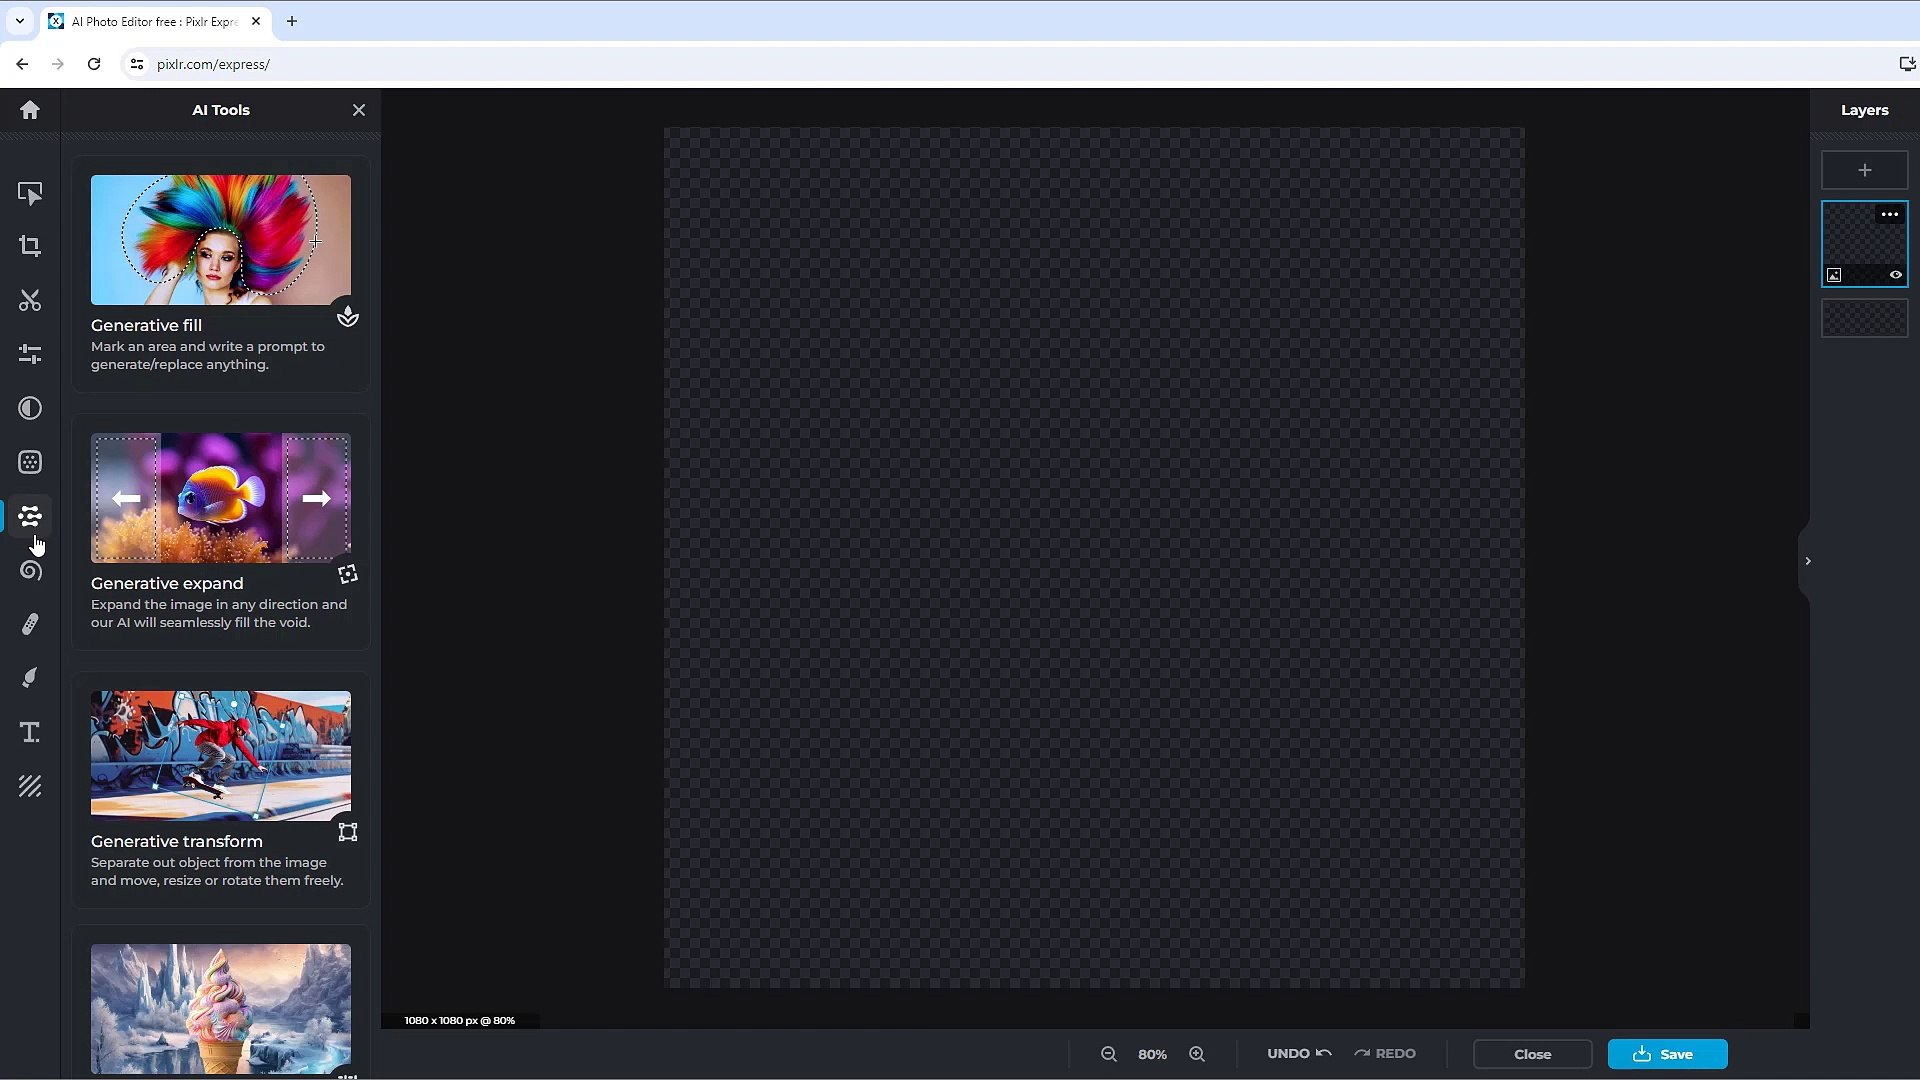1920x1080 pixels.
Task: Open the tab search dropdown arrow
Action: click(x=19, y=21)
